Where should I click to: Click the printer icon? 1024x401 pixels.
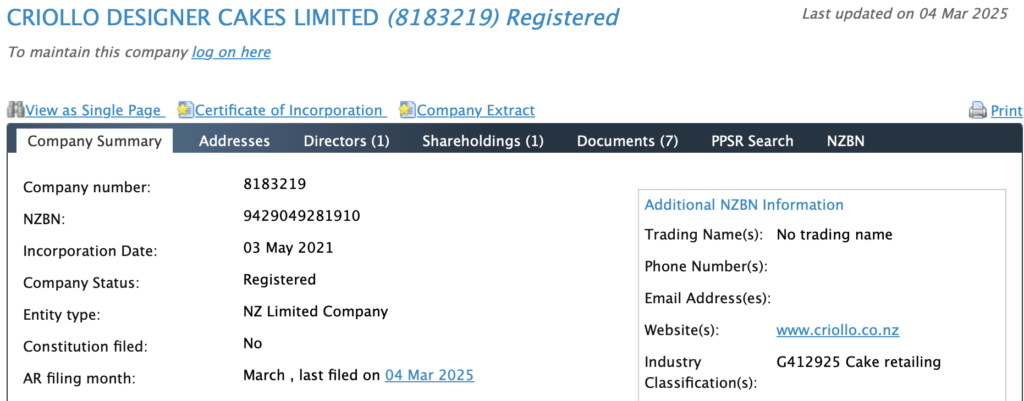[x=978, y=110]
